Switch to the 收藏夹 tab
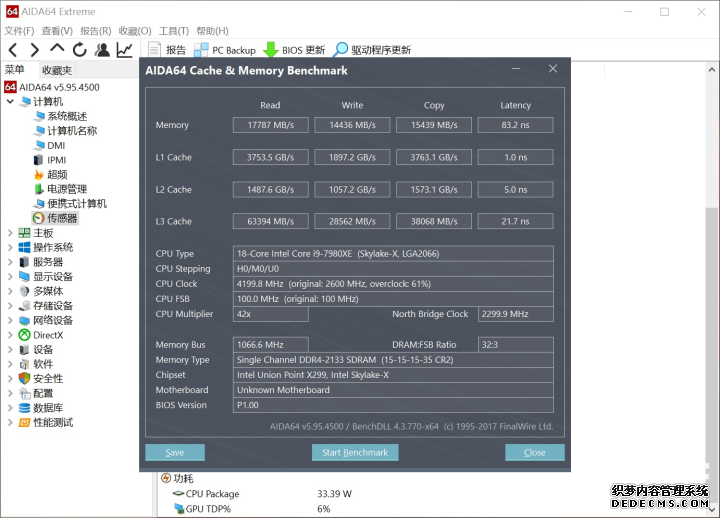 point(57,70)
